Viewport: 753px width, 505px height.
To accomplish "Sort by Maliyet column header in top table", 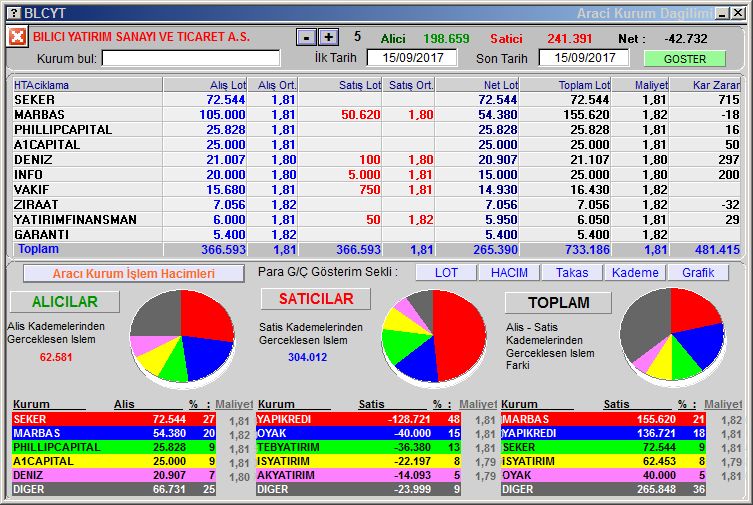I will click(x=641, y=85).
